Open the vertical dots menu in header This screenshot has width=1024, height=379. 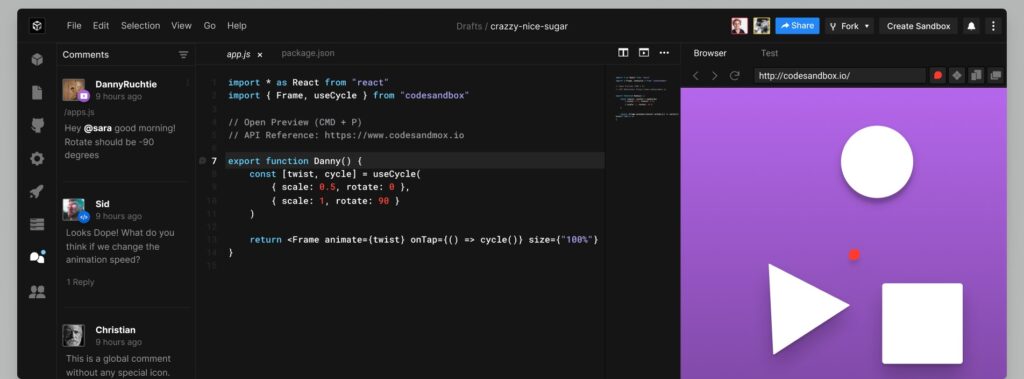(993, 26)
